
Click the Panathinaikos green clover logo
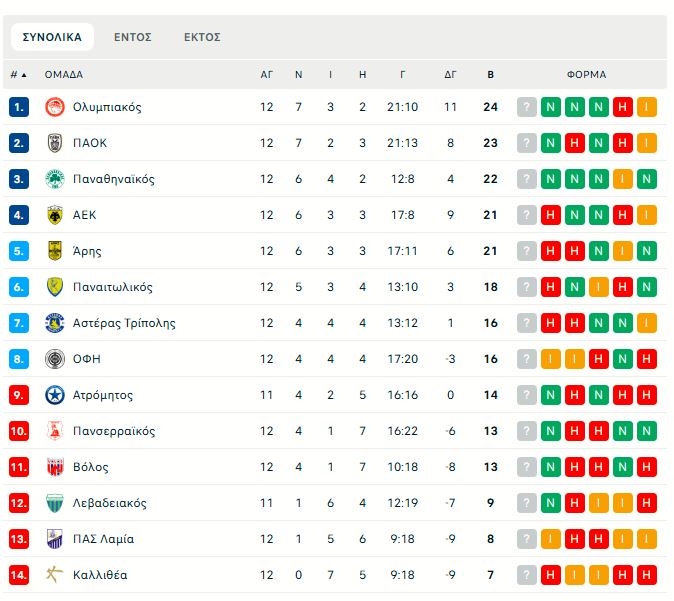(55, 179)
